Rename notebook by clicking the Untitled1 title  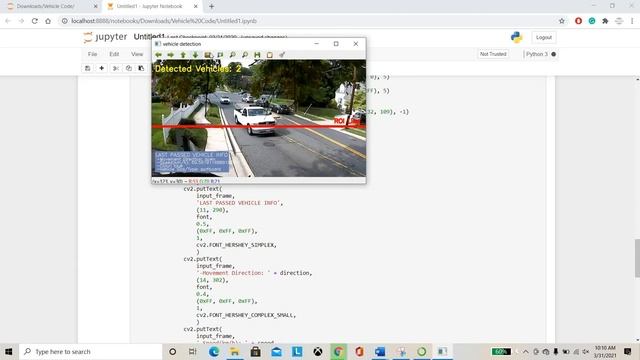click(149, 37)
